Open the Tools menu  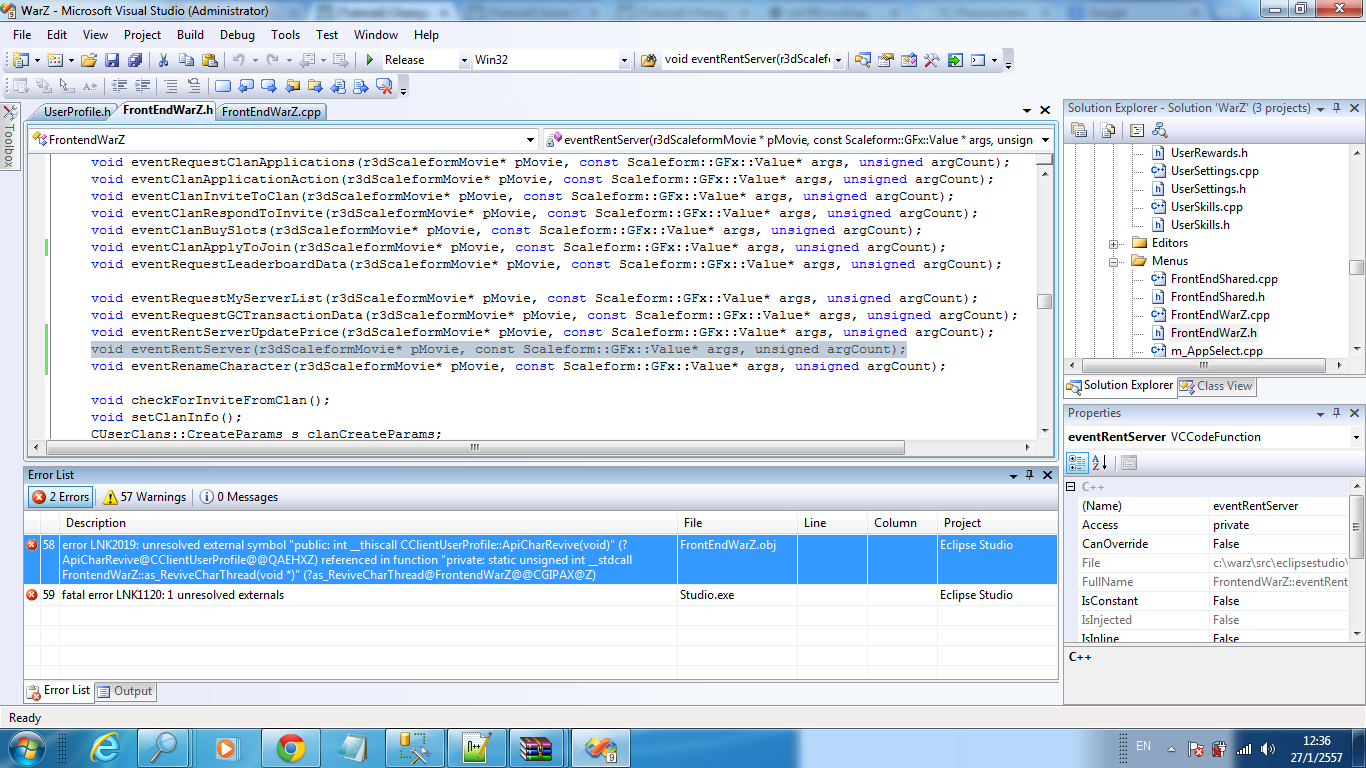(x=285, y=34)
